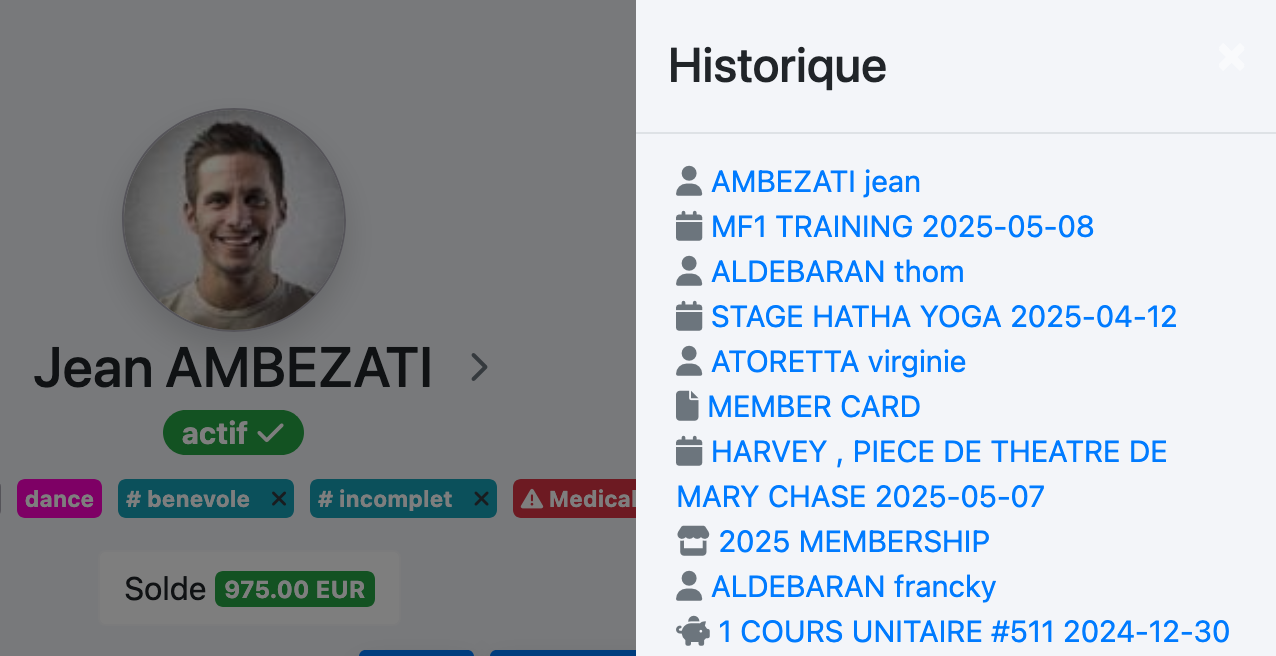Click the green 975.00 EUR balance badge
The image size is (1276, 656).
tap(295, 589)
